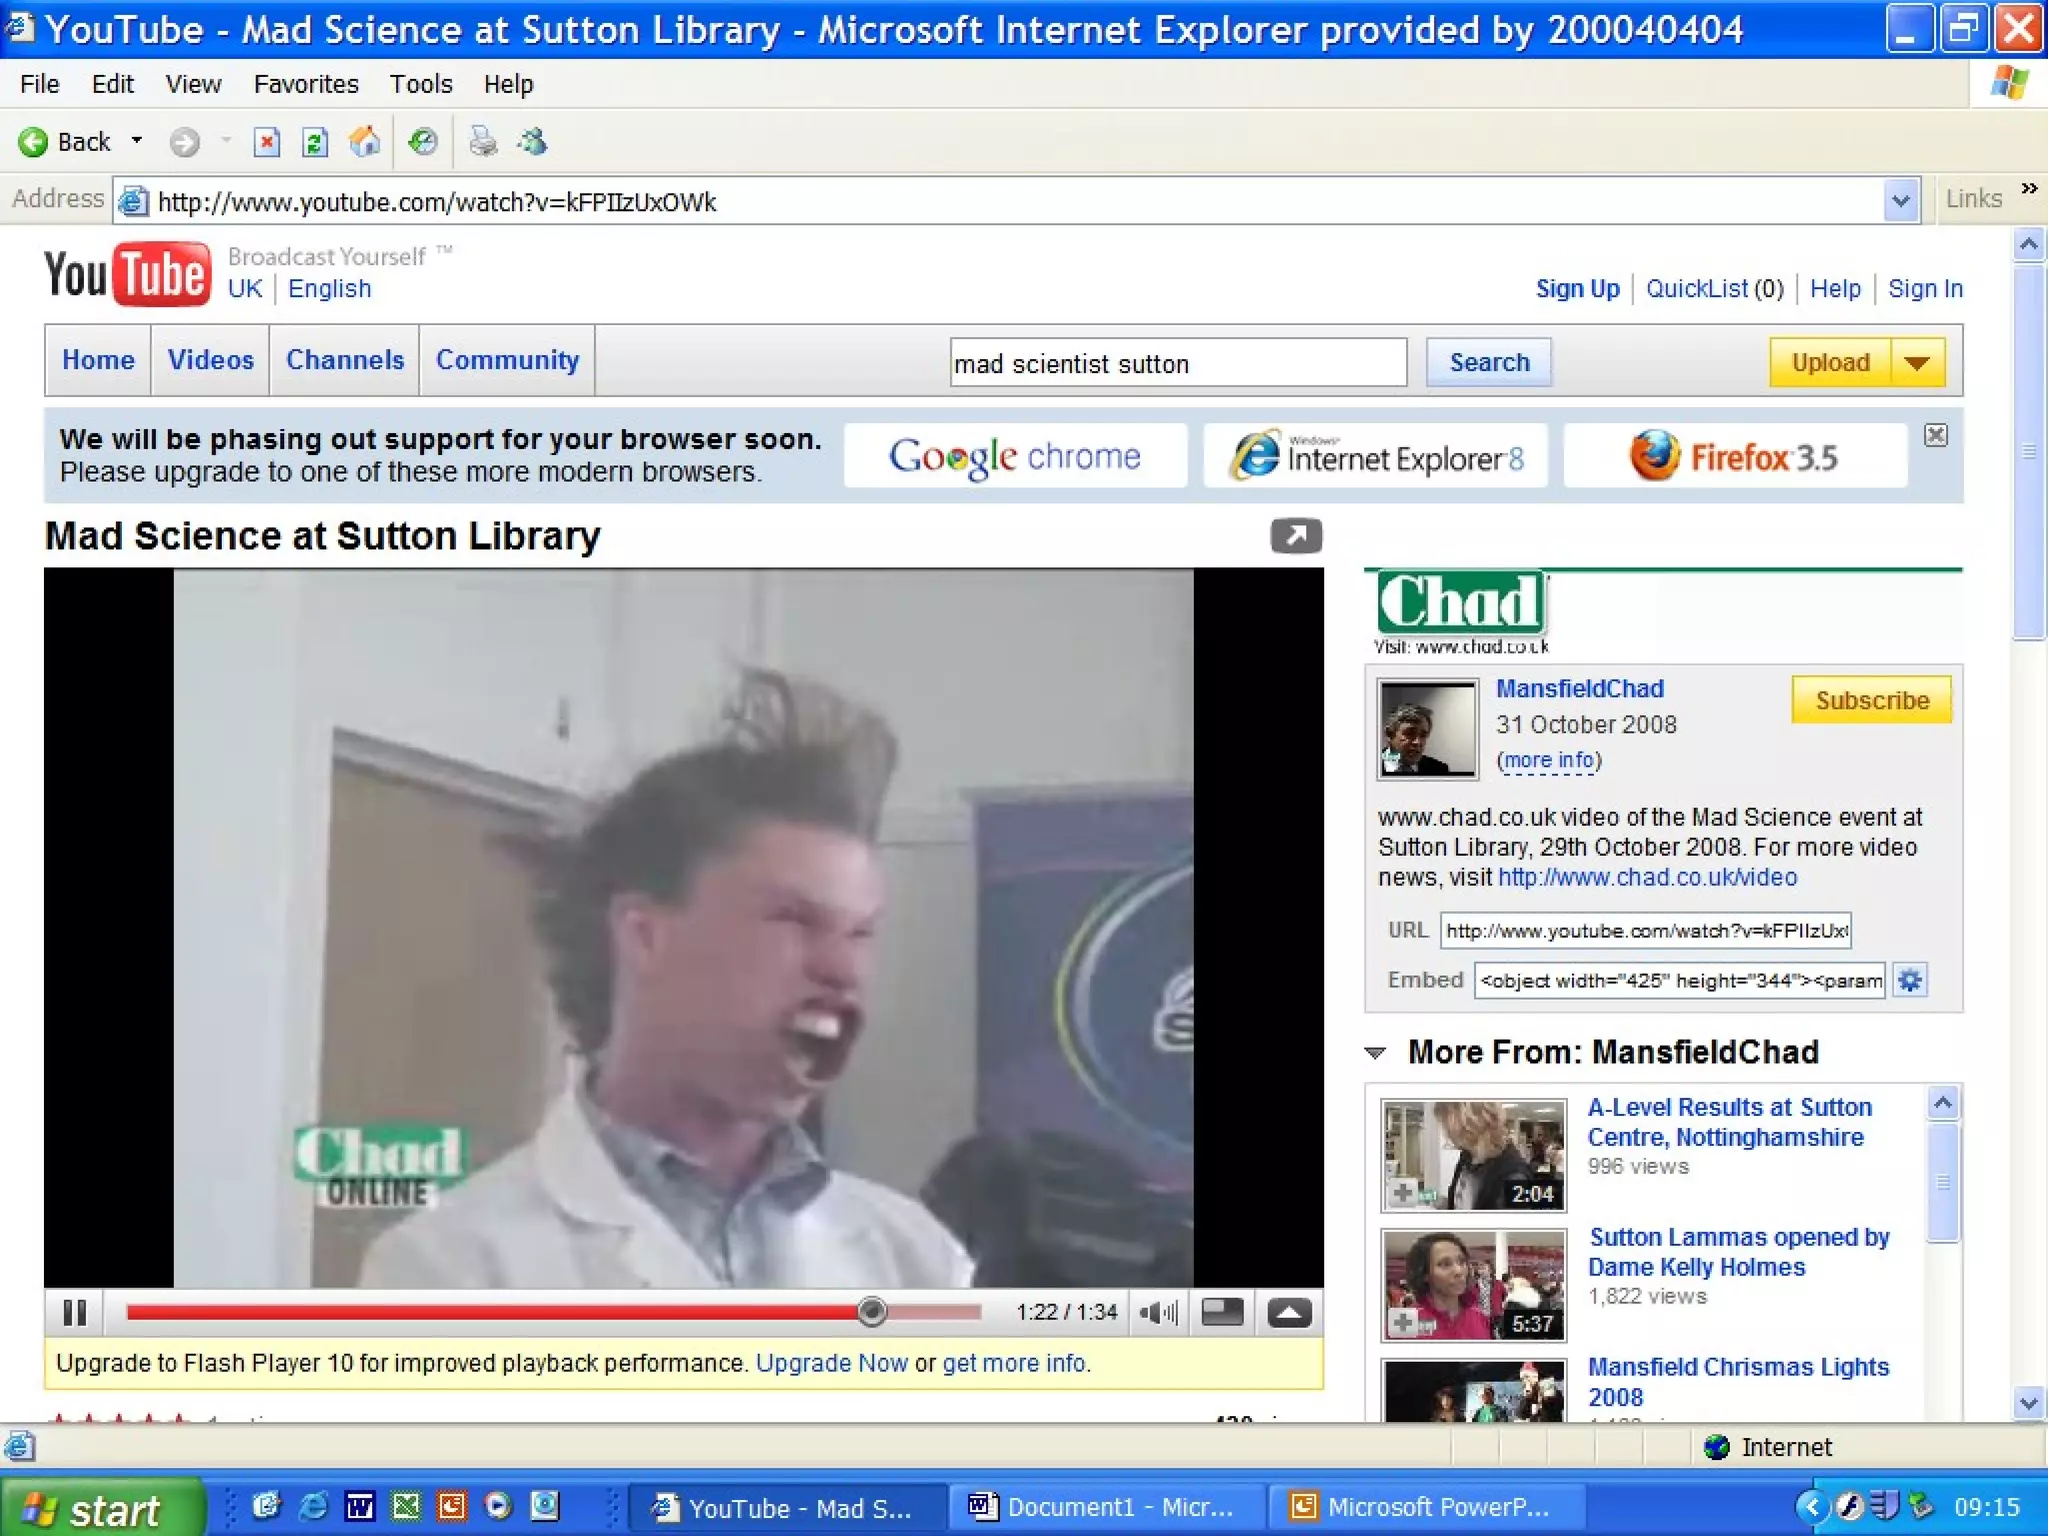Collapse the More From MansfieldChad section
The image size is (2048, 1536).
click(x=1376, y=1053)
